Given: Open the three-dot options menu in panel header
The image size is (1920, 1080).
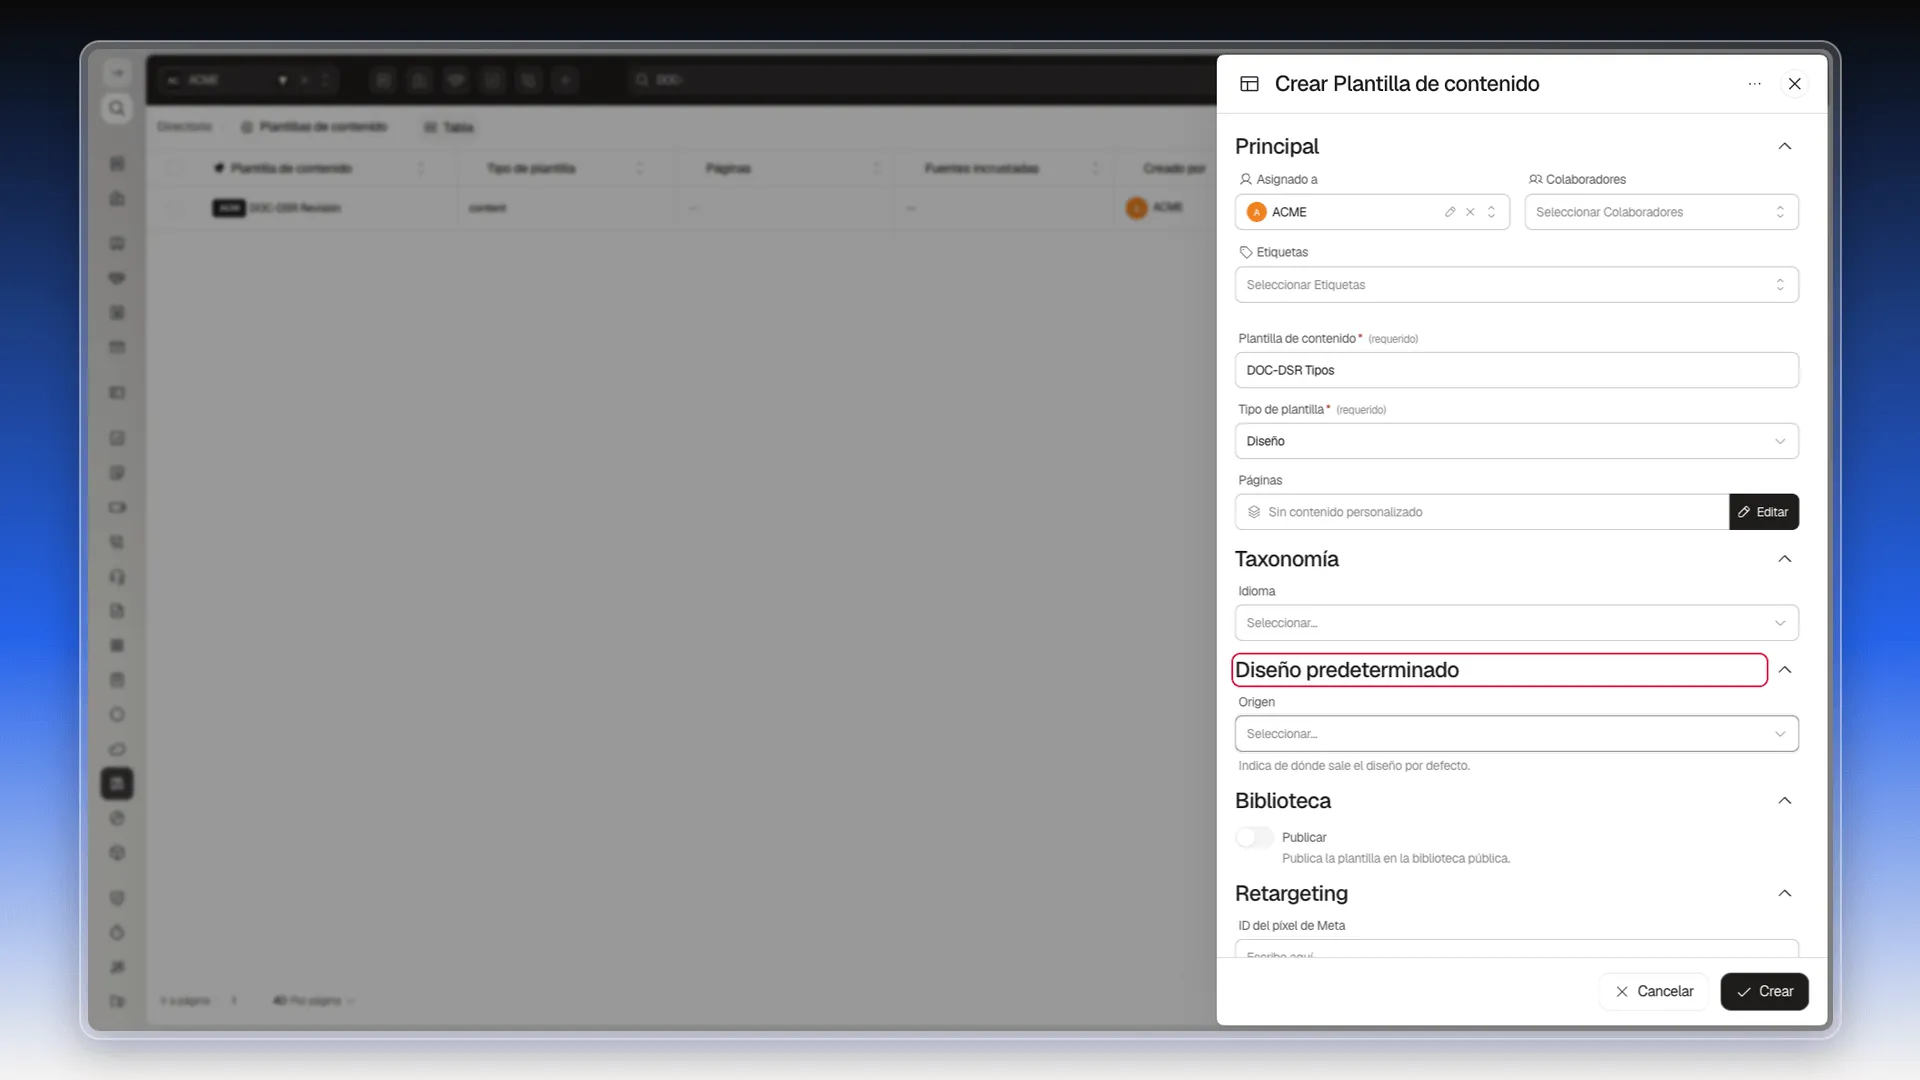Looking at the screenshot, I should (1754, 84).
